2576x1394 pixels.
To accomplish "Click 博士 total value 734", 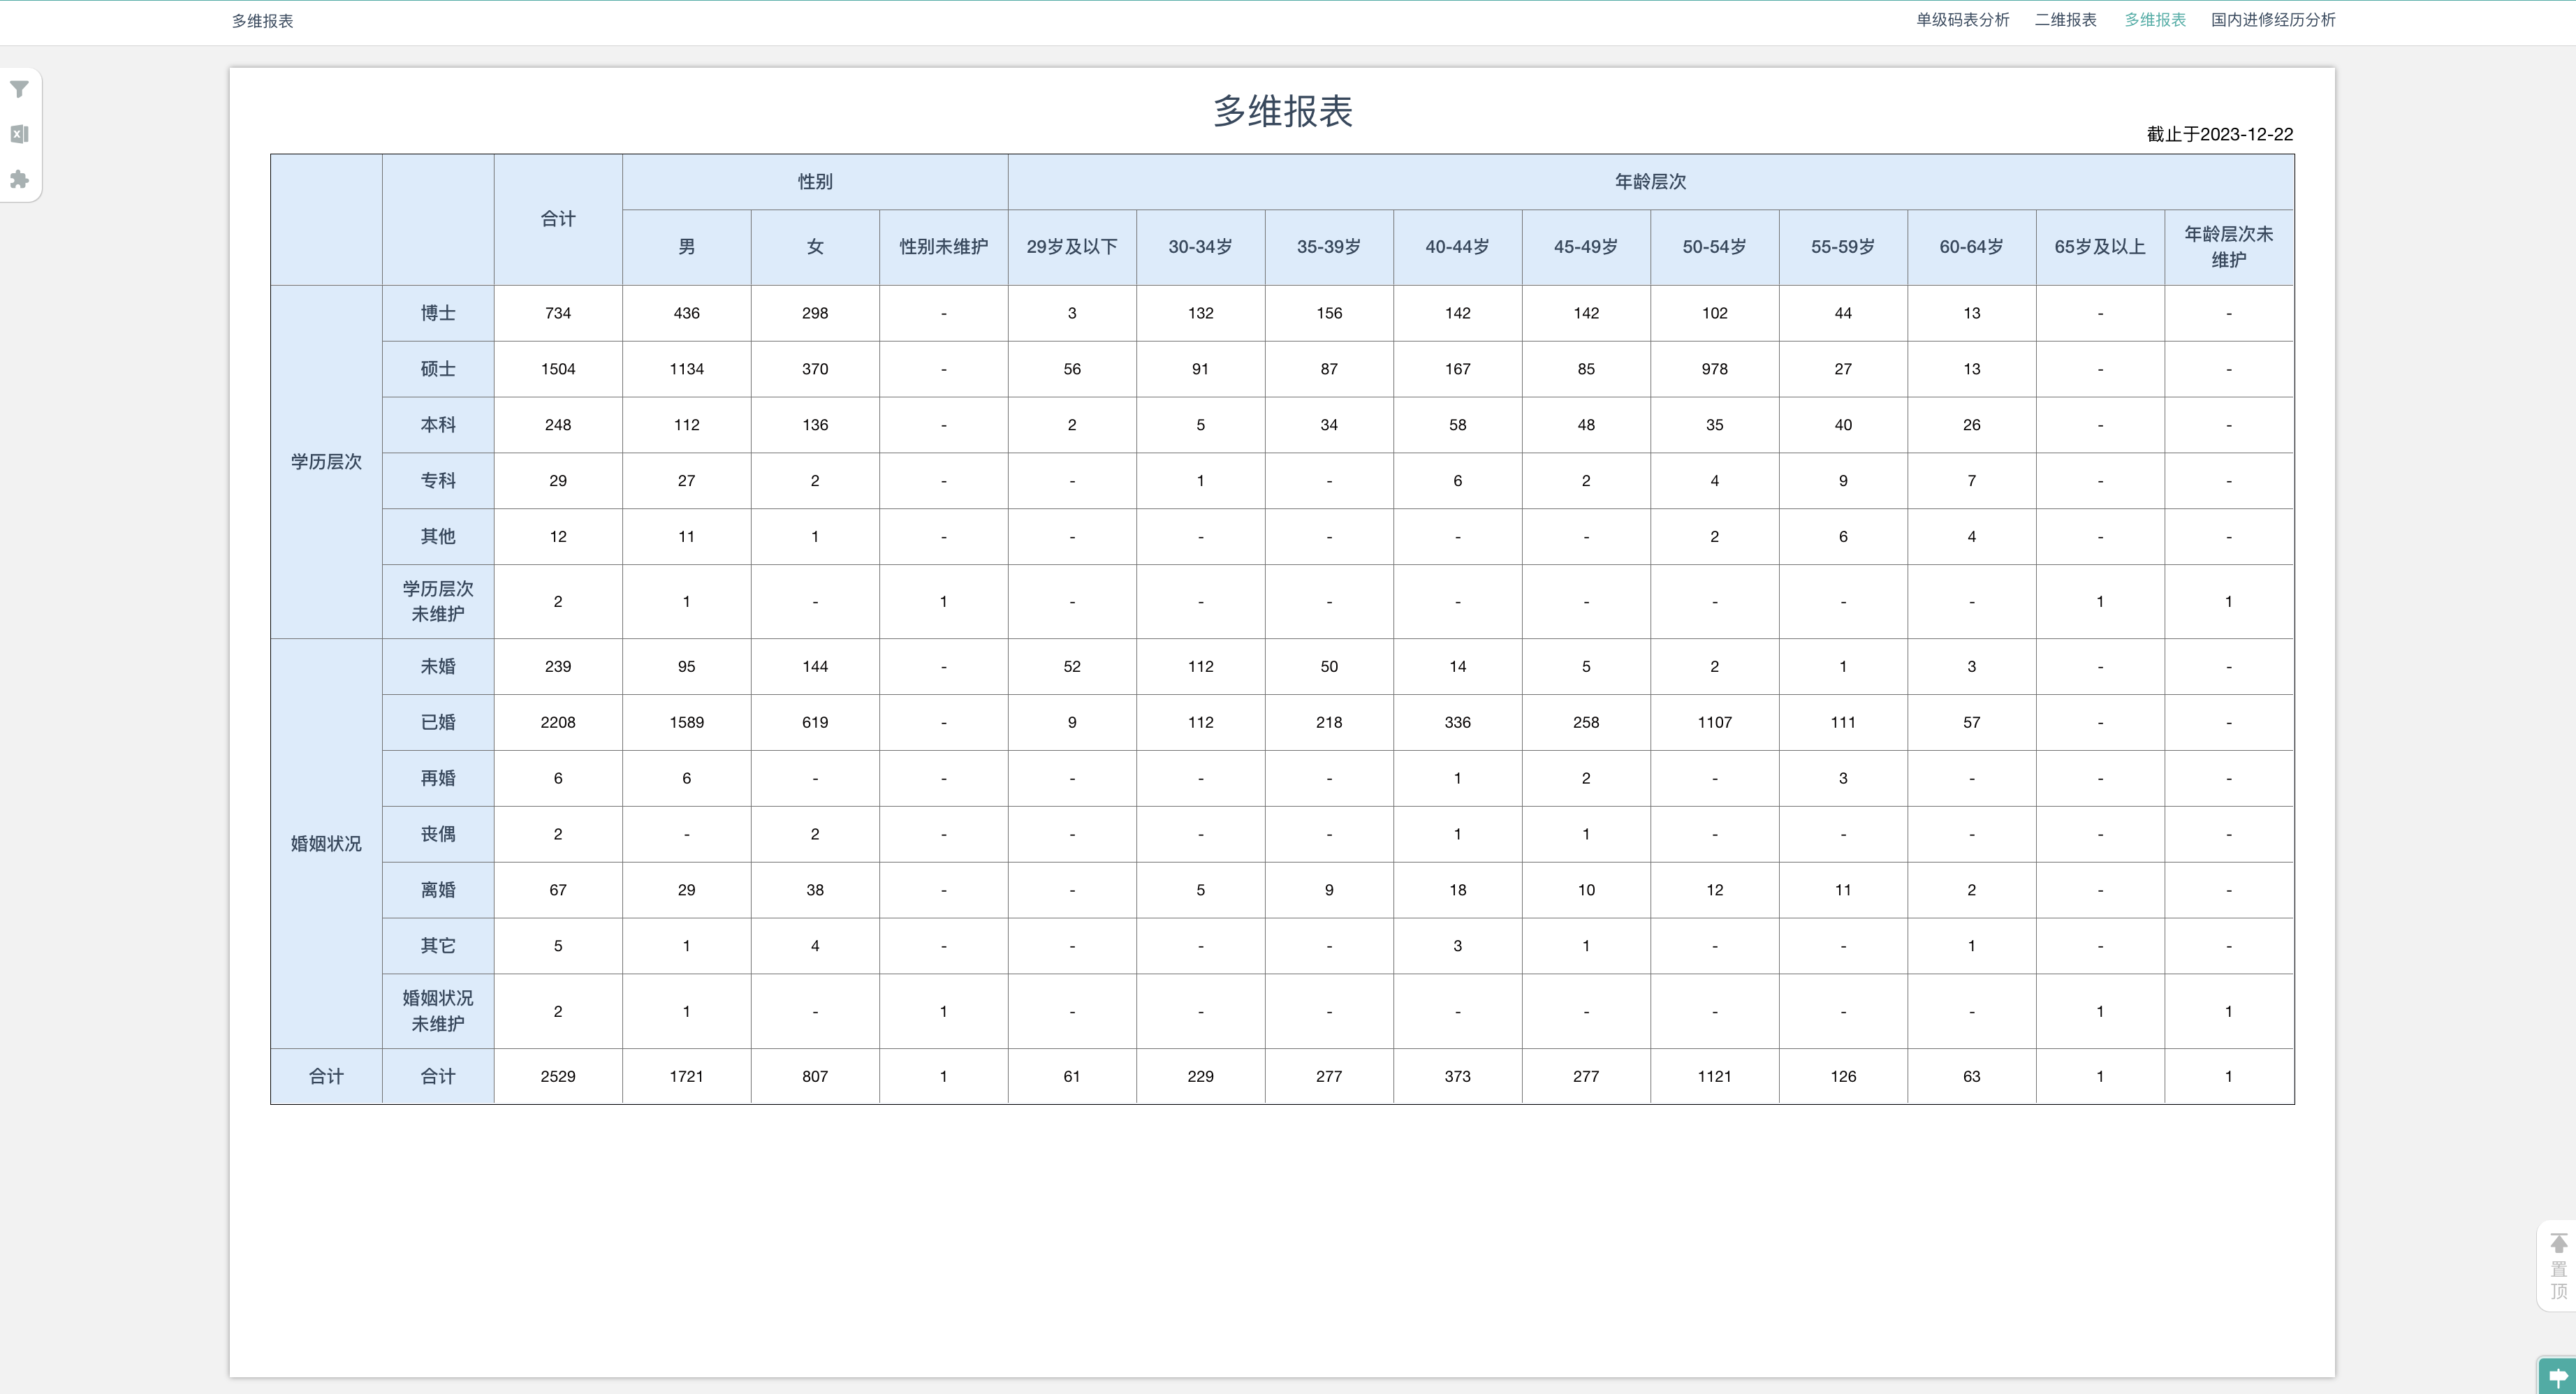I will click(558, 313).
